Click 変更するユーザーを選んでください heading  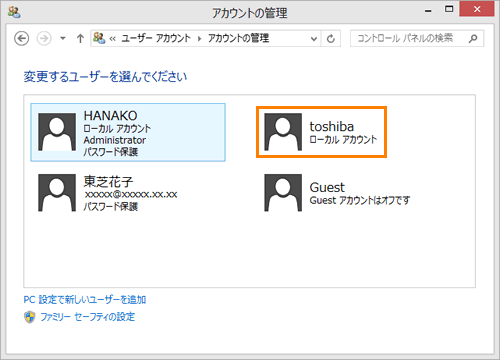(x=105, y=77)
